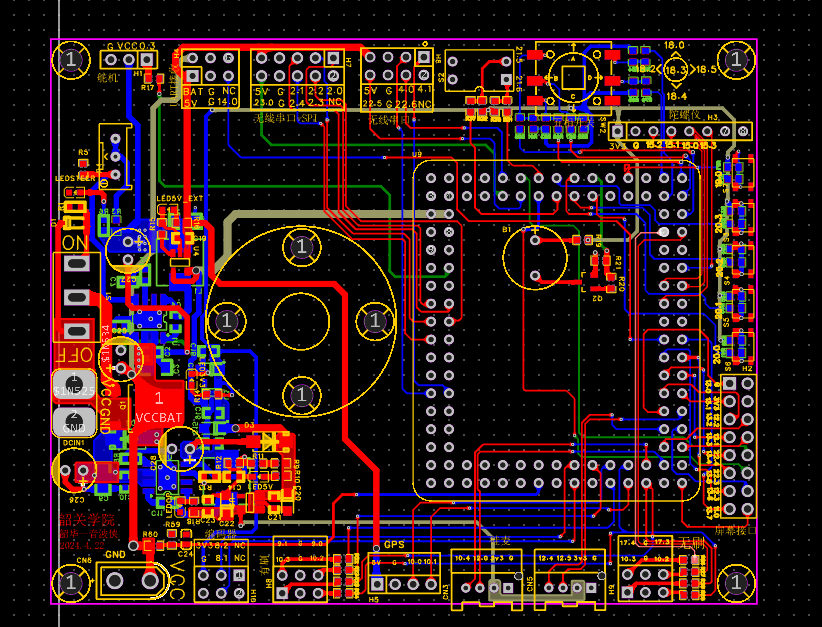Select the bottom-left corner mounting hole
This screenshot has width=822, height=627.
pyautogui.click(x=71, y=582)
